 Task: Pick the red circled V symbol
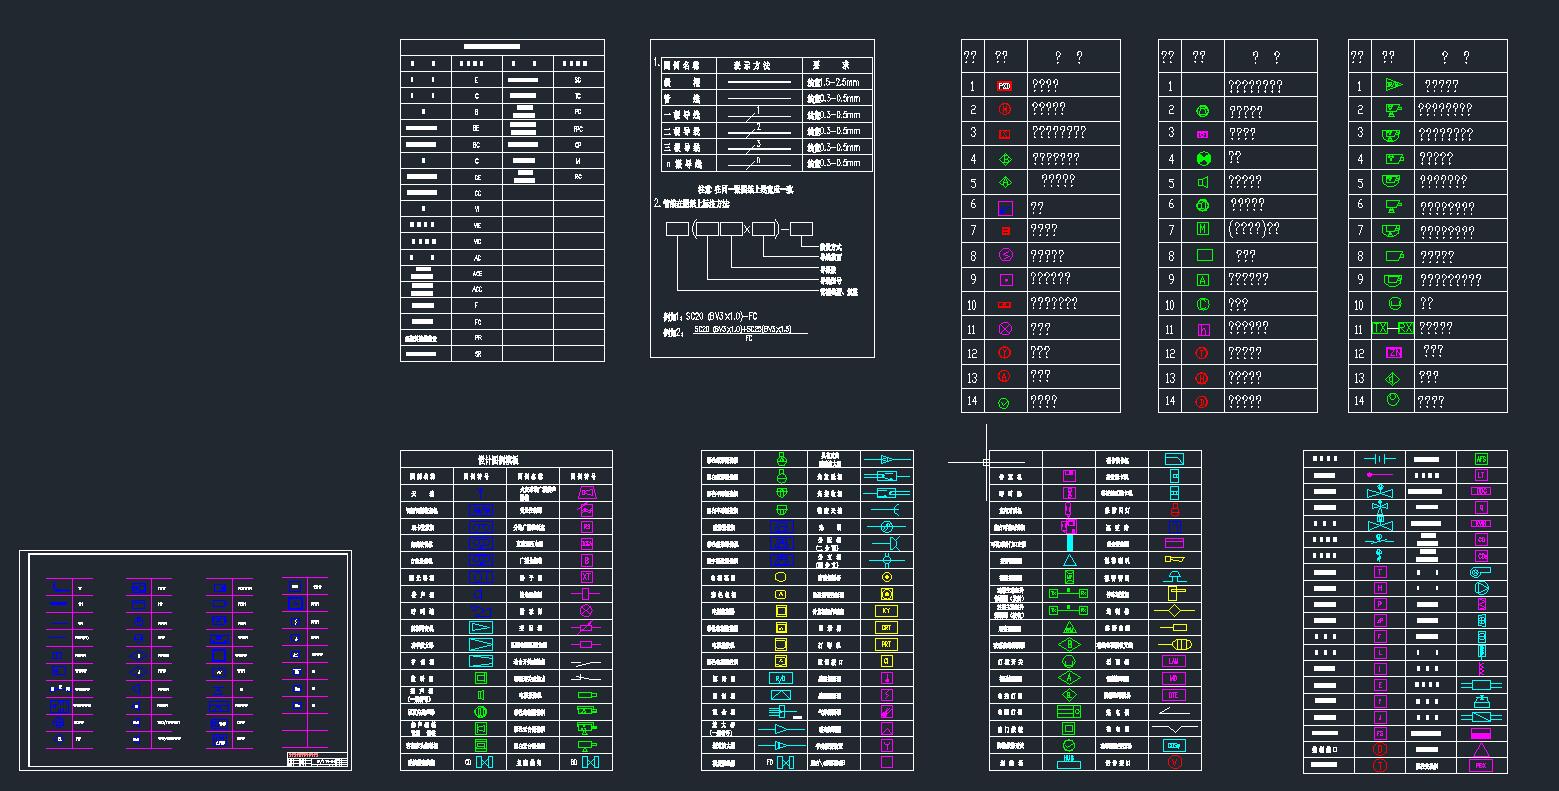[1174, 762]
